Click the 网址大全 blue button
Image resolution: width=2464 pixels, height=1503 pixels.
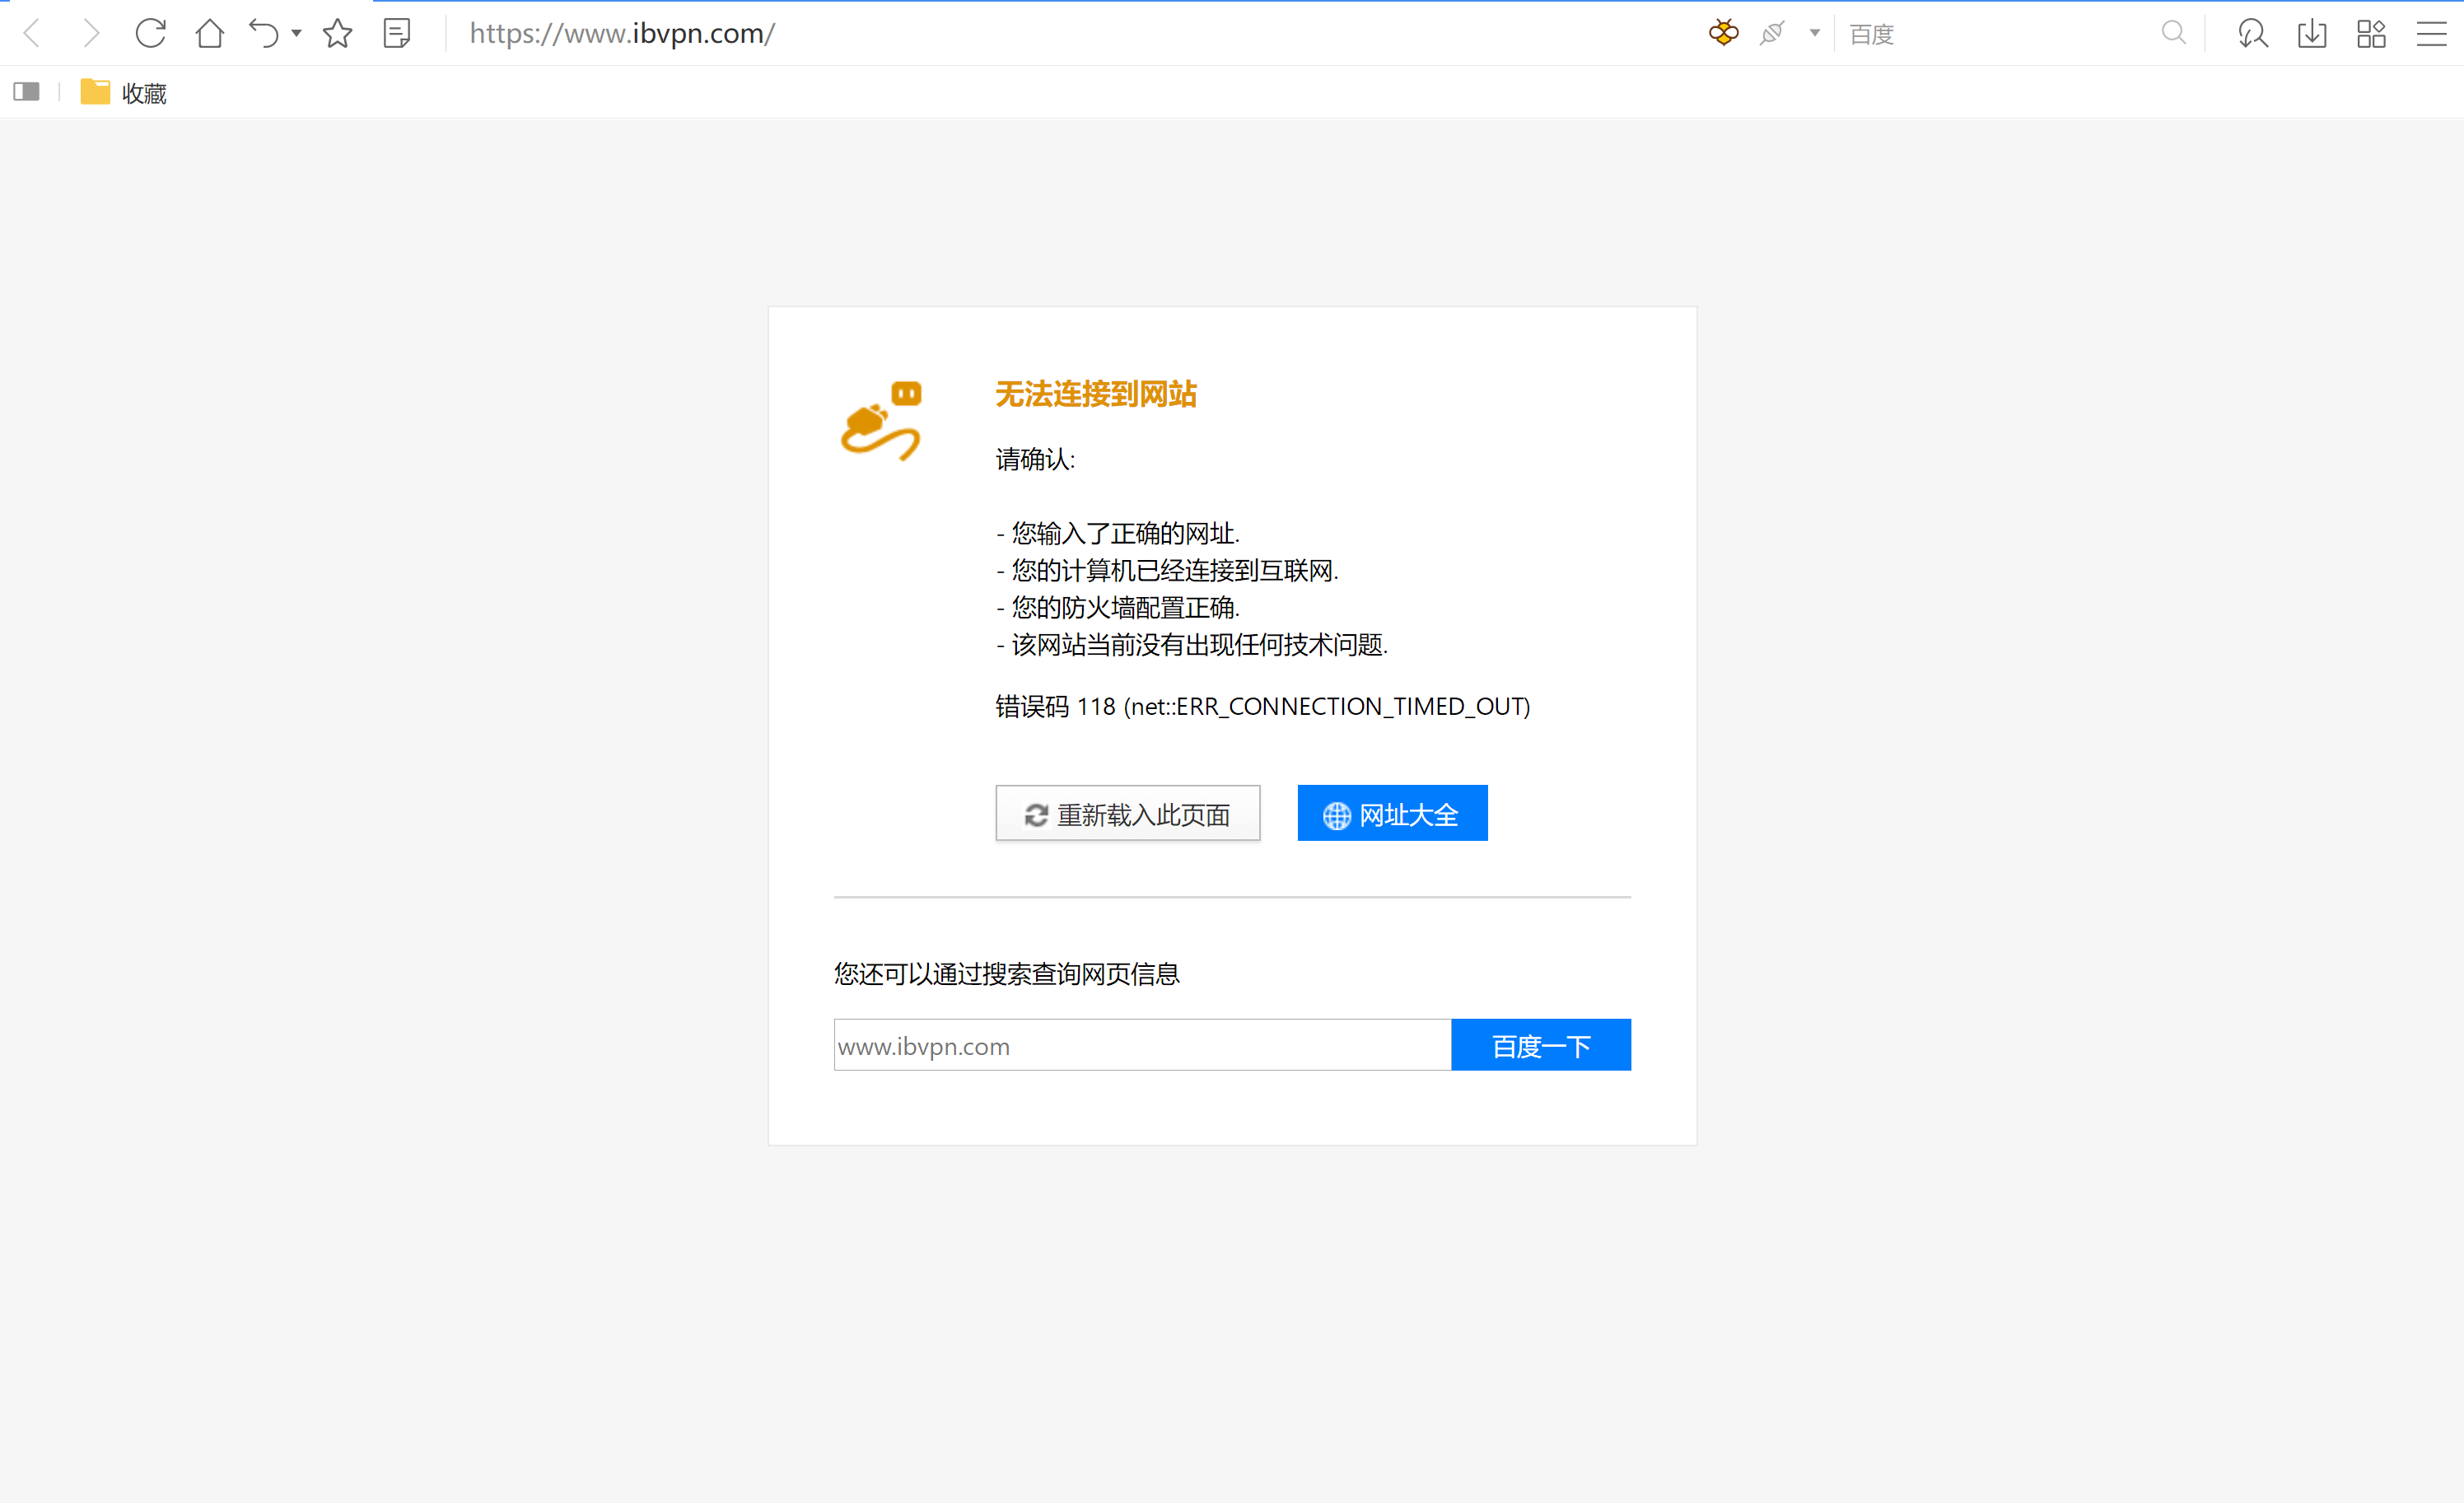(x=1392, y=814)
